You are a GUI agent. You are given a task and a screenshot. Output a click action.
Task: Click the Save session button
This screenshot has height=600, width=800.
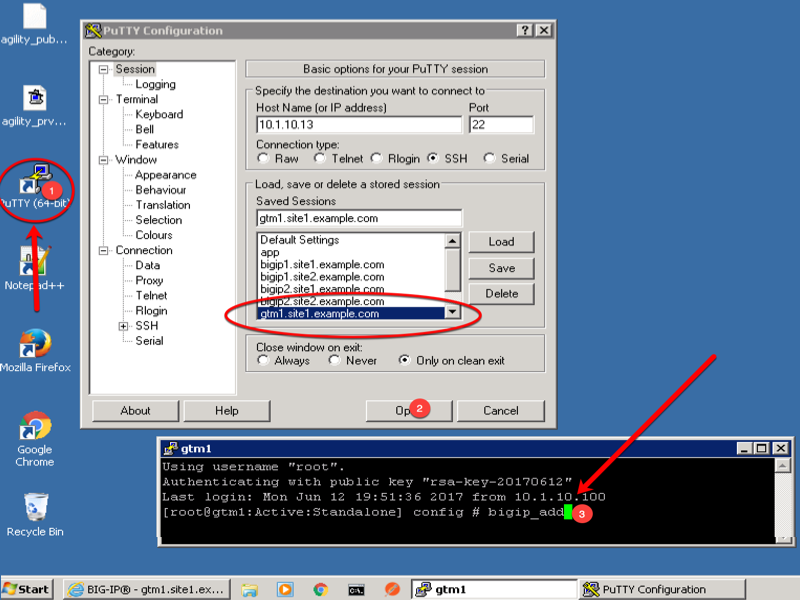point(501,268)
